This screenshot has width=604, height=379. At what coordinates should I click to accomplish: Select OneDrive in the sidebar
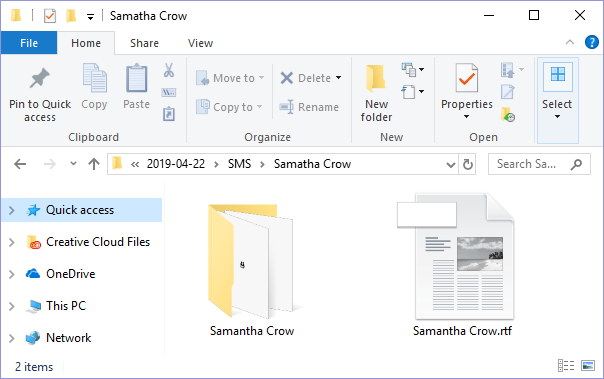70,274
